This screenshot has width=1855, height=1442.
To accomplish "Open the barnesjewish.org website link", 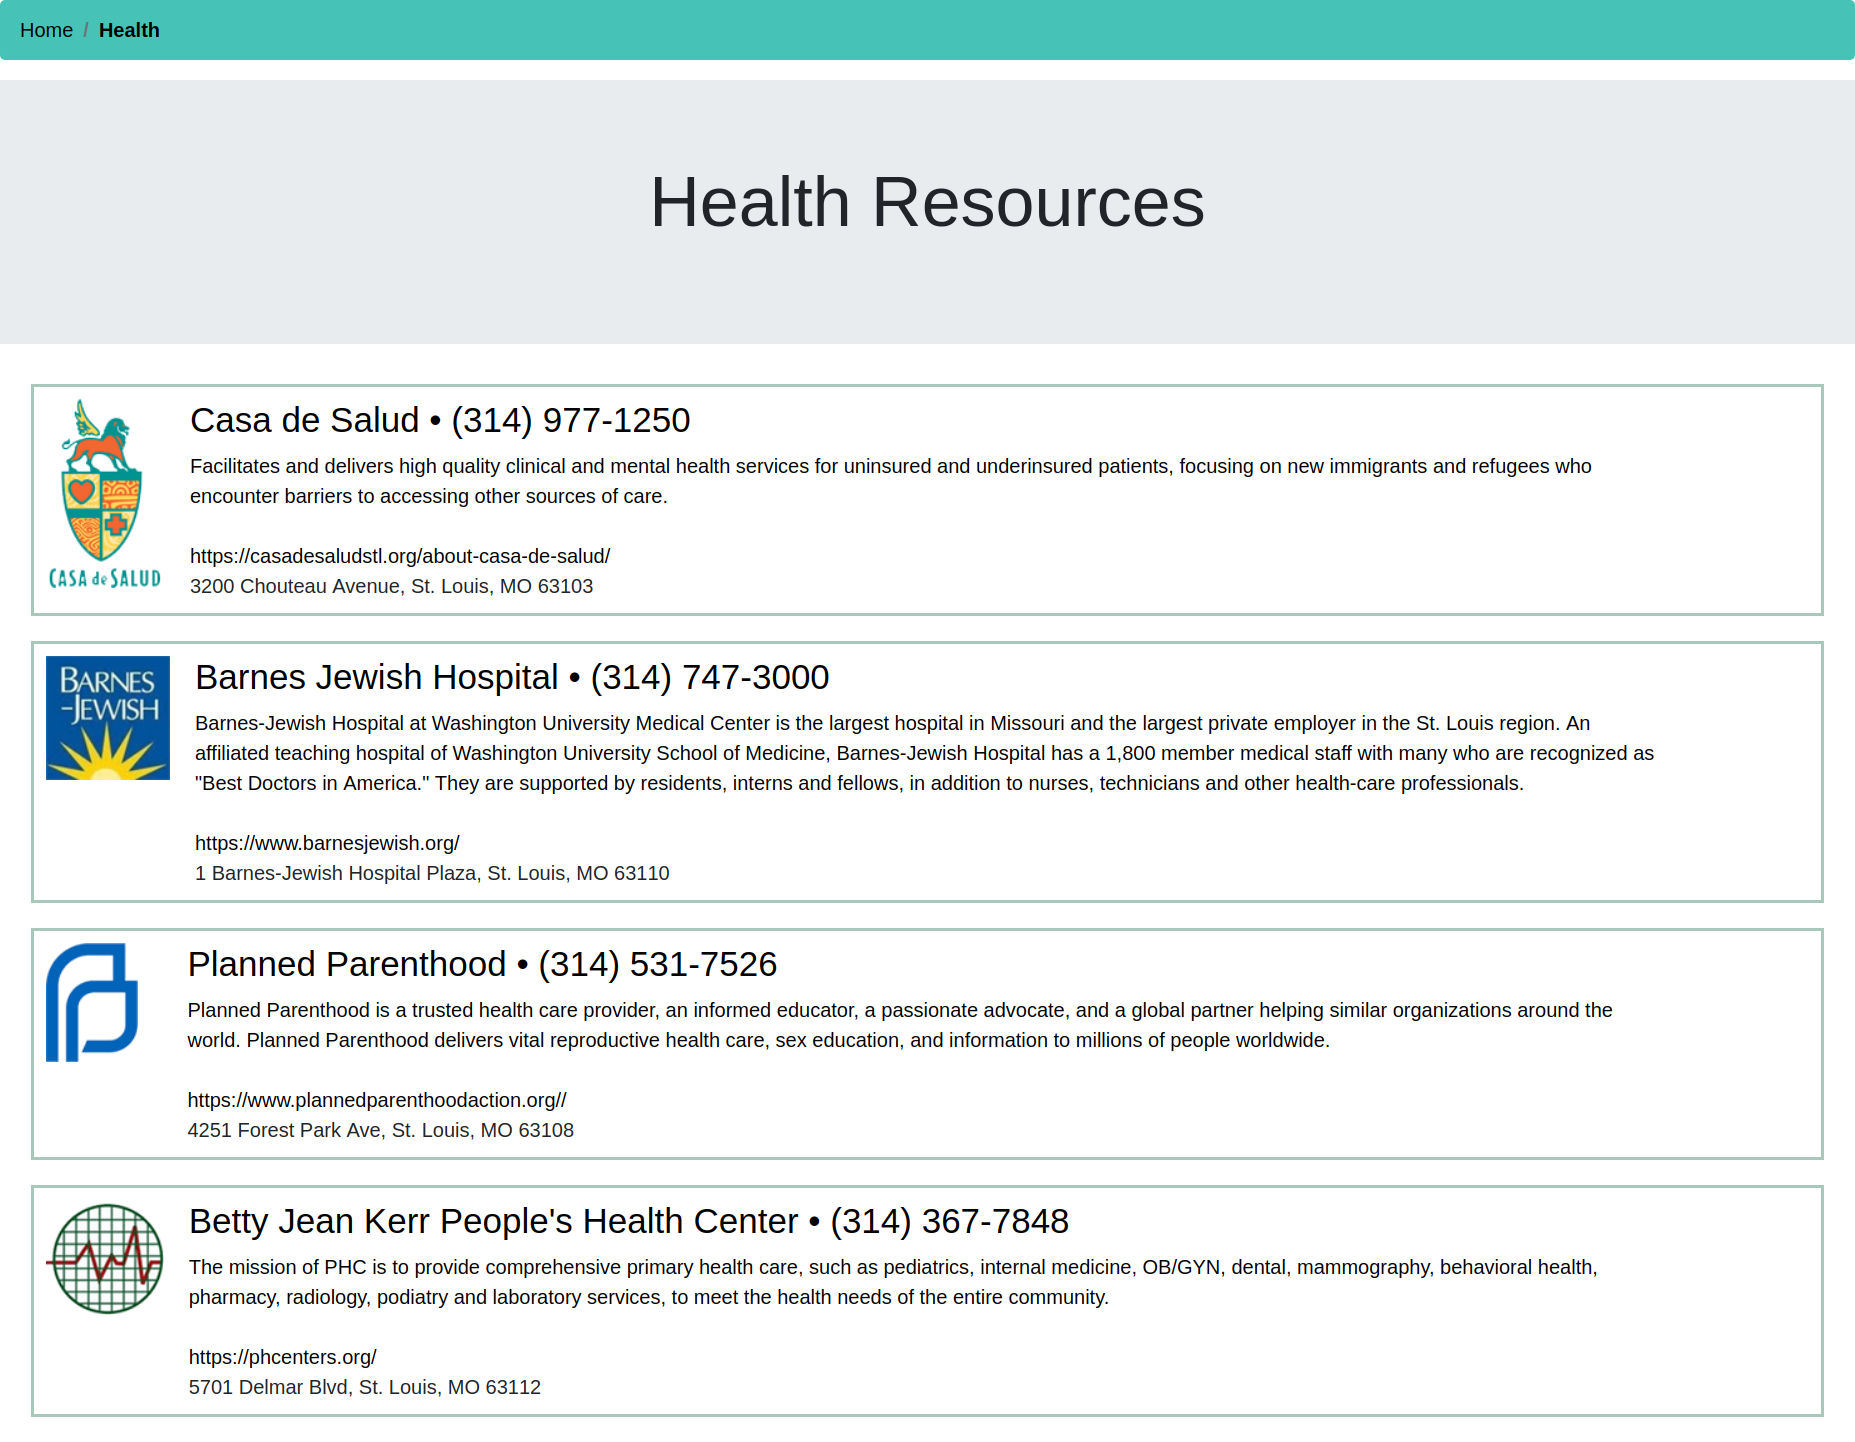I will pos(327,843).
